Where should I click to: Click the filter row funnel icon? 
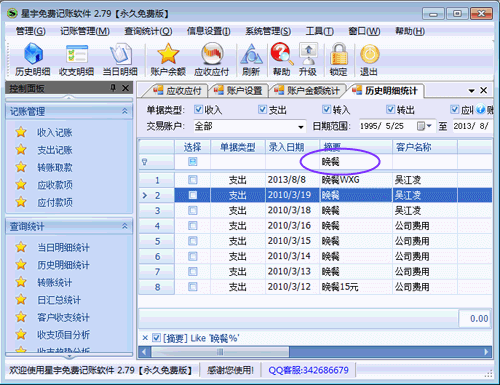pos(144,162)
